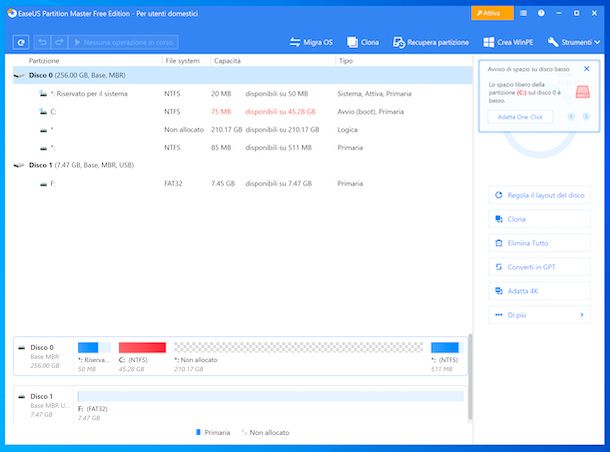Select the 'Riservato per il sistema' partition row
Viewport: 610px width, 452px height.
click(x=242, y=94)
